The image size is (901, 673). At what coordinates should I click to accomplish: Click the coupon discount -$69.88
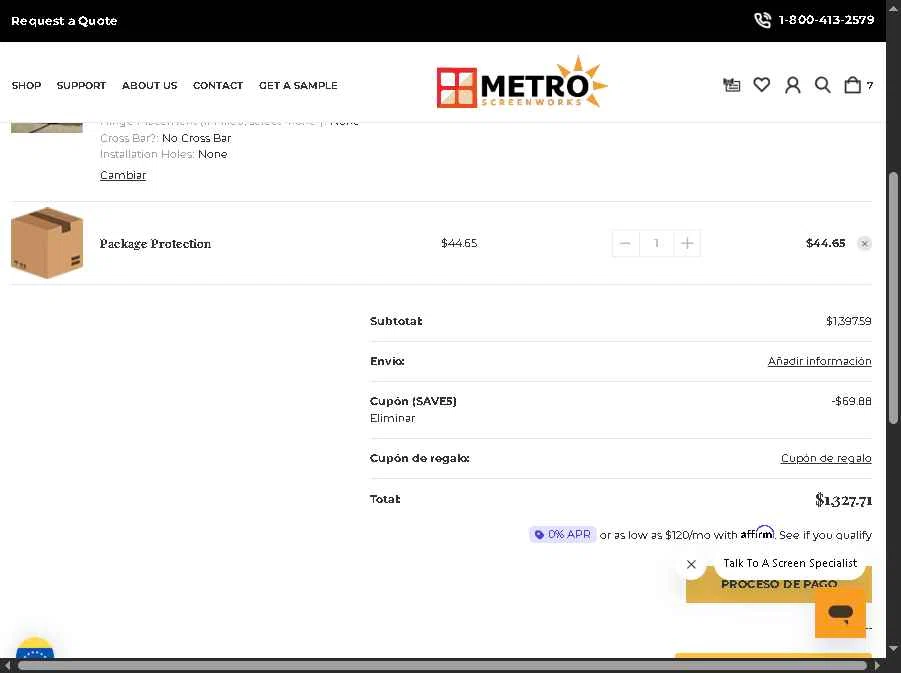pos(852,401)
